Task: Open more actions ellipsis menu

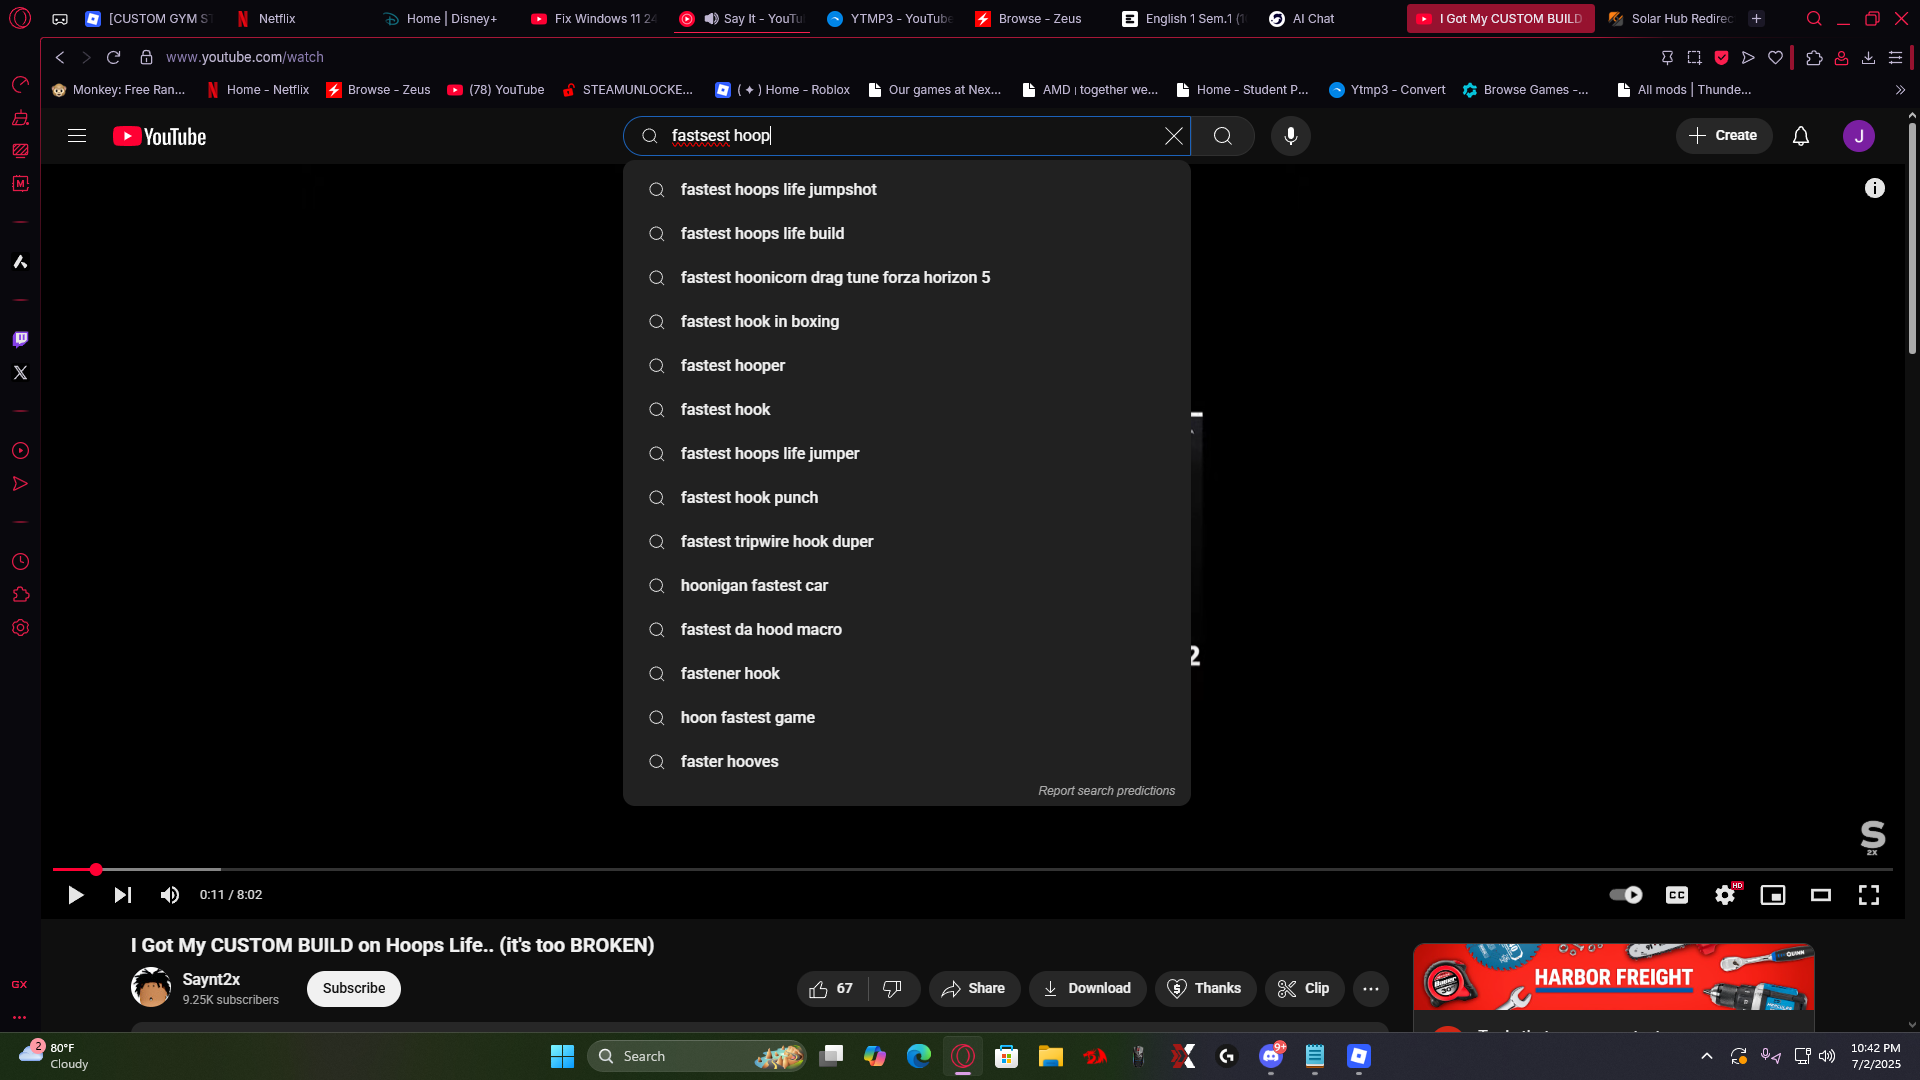Action: (x=1371, y=989)
